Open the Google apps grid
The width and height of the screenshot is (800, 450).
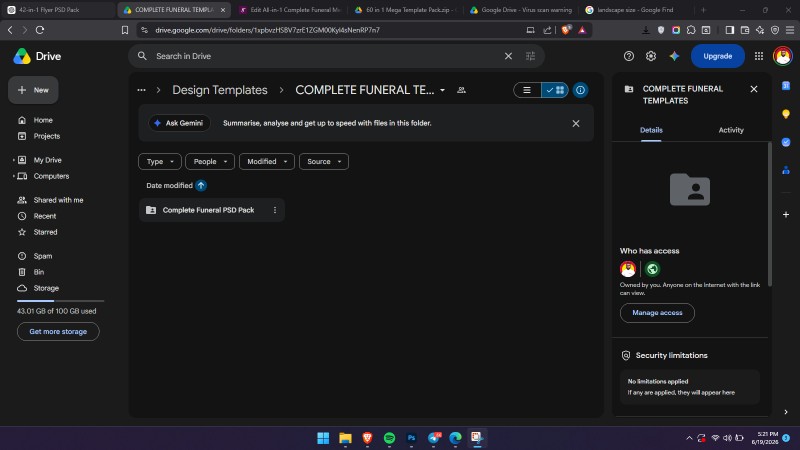tap(759, 56)
